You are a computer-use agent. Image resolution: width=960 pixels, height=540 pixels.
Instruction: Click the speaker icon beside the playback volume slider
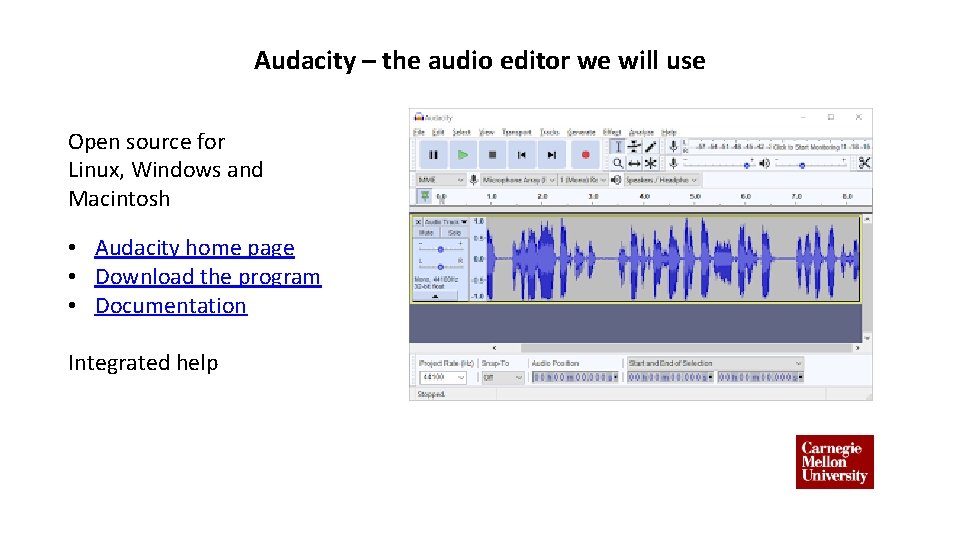pyautogui.click(x=764, y=163)
